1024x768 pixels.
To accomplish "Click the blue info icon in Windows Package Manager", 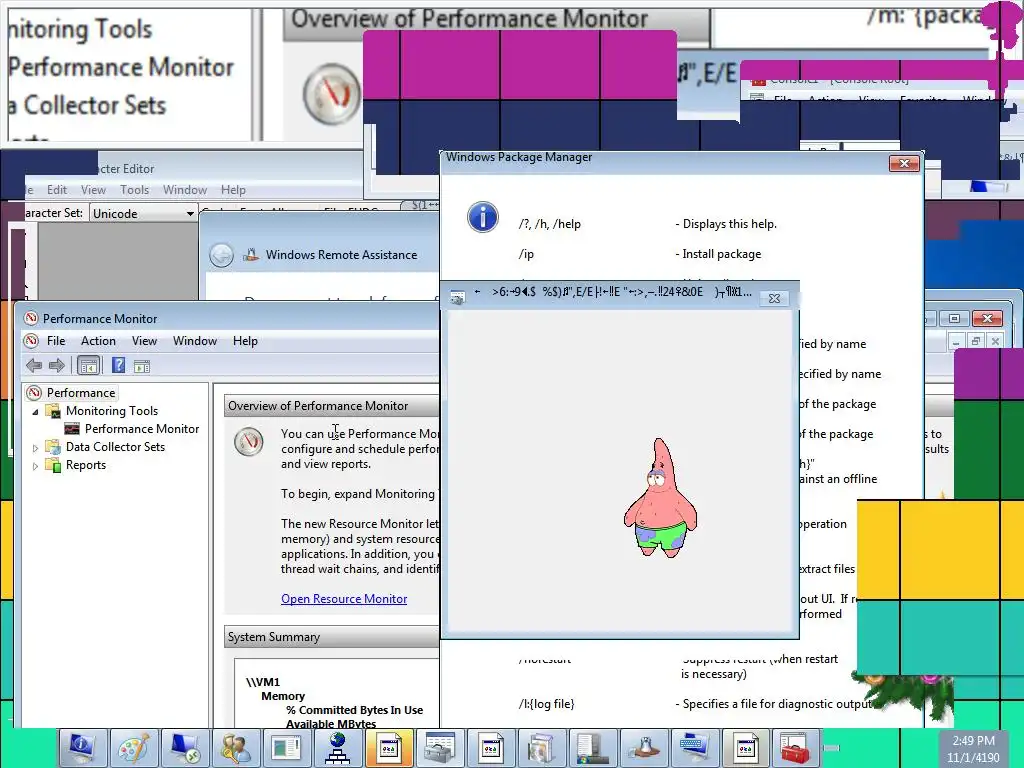I will (483, 217).
